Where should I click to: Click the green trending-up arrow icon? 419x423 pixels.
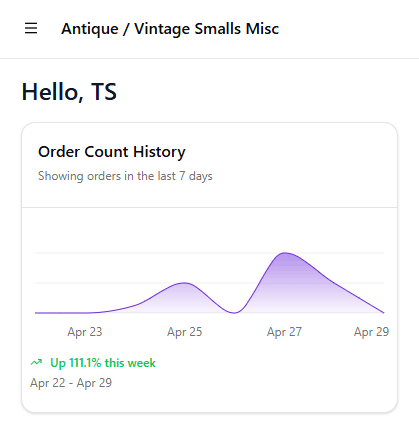click(x=36, y=362)
